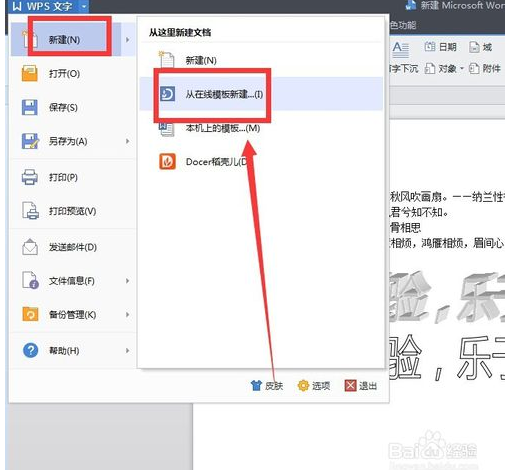Expand the 另存为(A) submenu arrow
This screenshot has height=470, width=507.
[128, 141]
